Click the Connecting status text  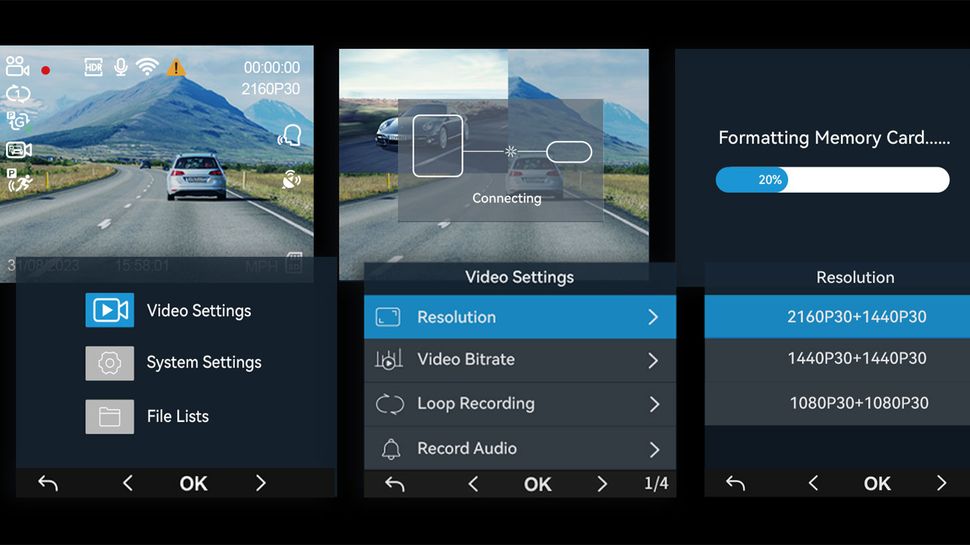(x=507, y=198)
